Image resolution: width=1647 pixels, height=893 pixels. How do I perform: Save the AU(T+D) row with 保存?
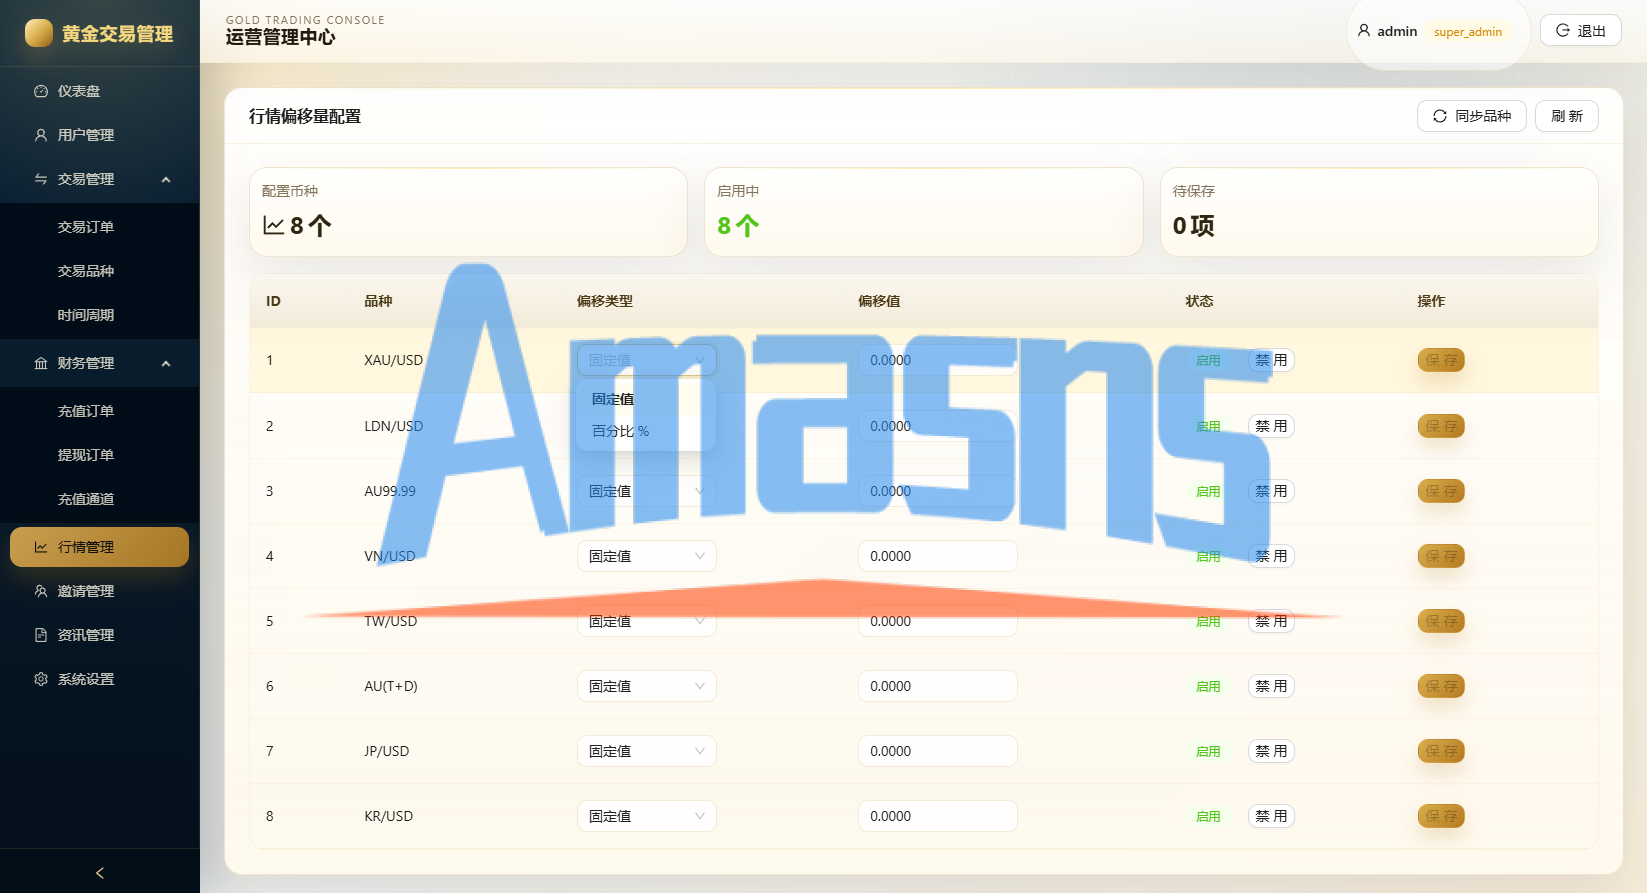1441,686
